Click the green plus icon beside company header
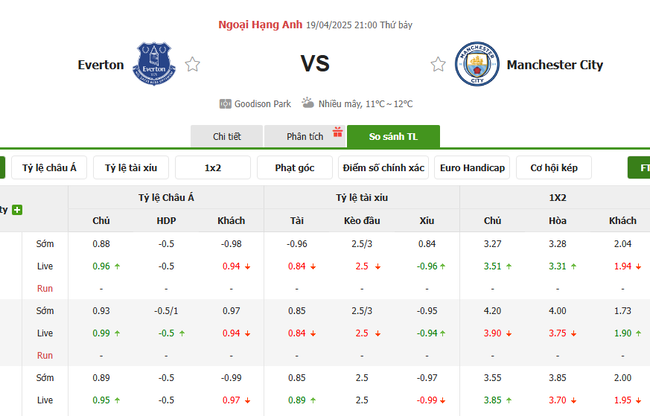 (x=17, y=210)
